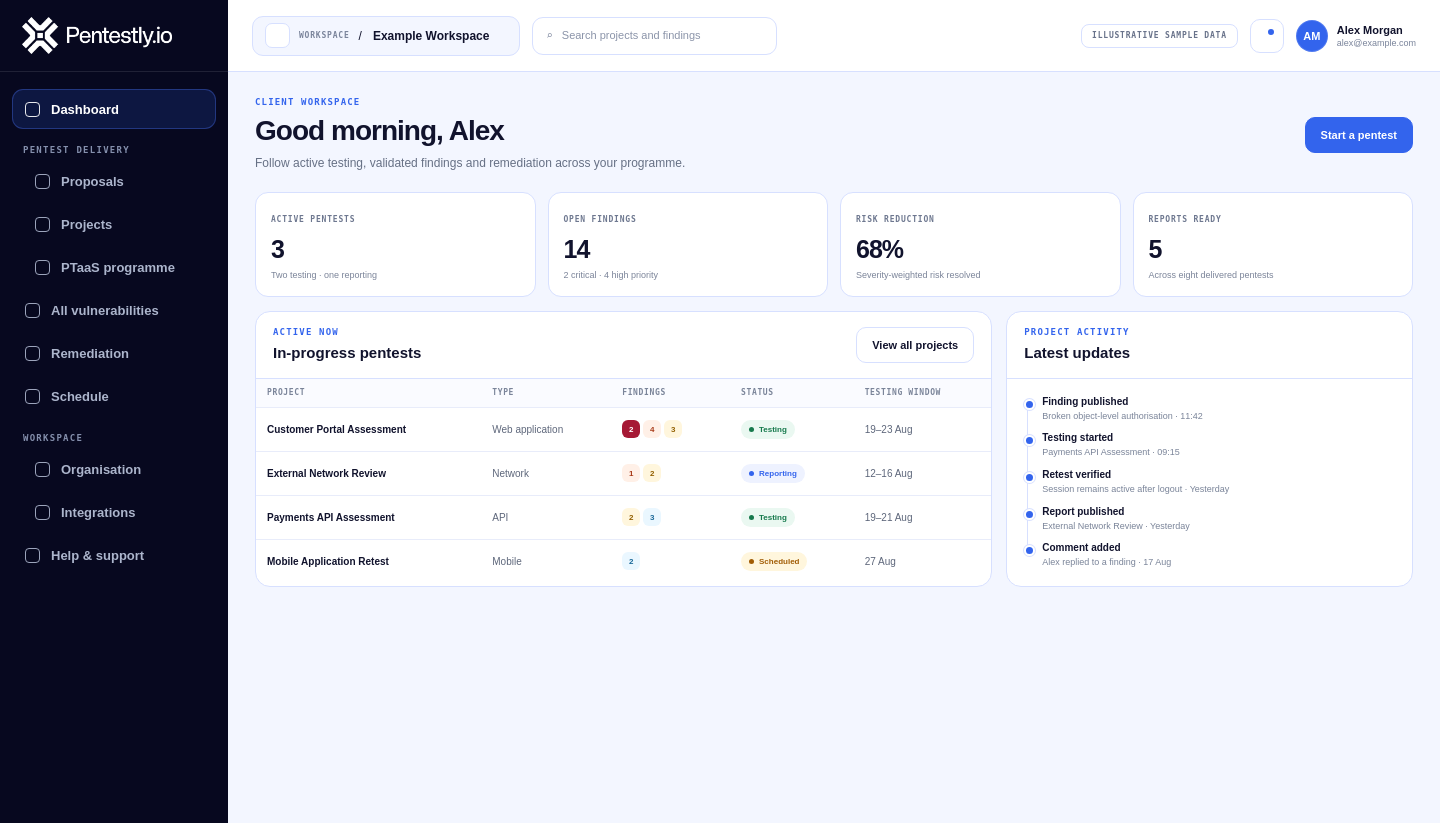
Task: Click medium badge 3 for Customer Portal
Action: click(x=673, y=429)
